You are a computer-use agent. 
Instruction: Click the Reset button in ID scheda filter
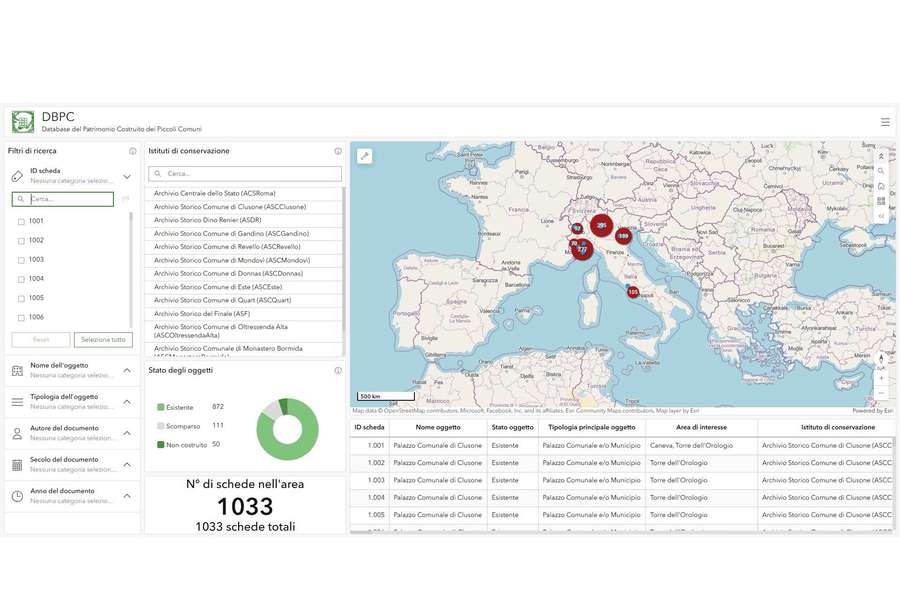coord(41,340)
